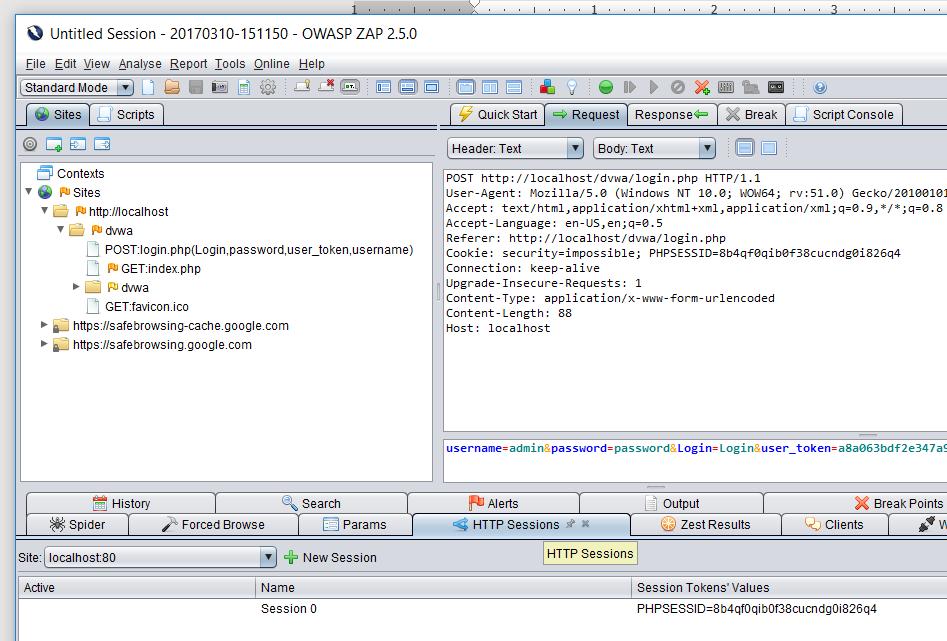947x641 pixels.
Task: Open the Spider tab
Action: (x=77, y=524)
